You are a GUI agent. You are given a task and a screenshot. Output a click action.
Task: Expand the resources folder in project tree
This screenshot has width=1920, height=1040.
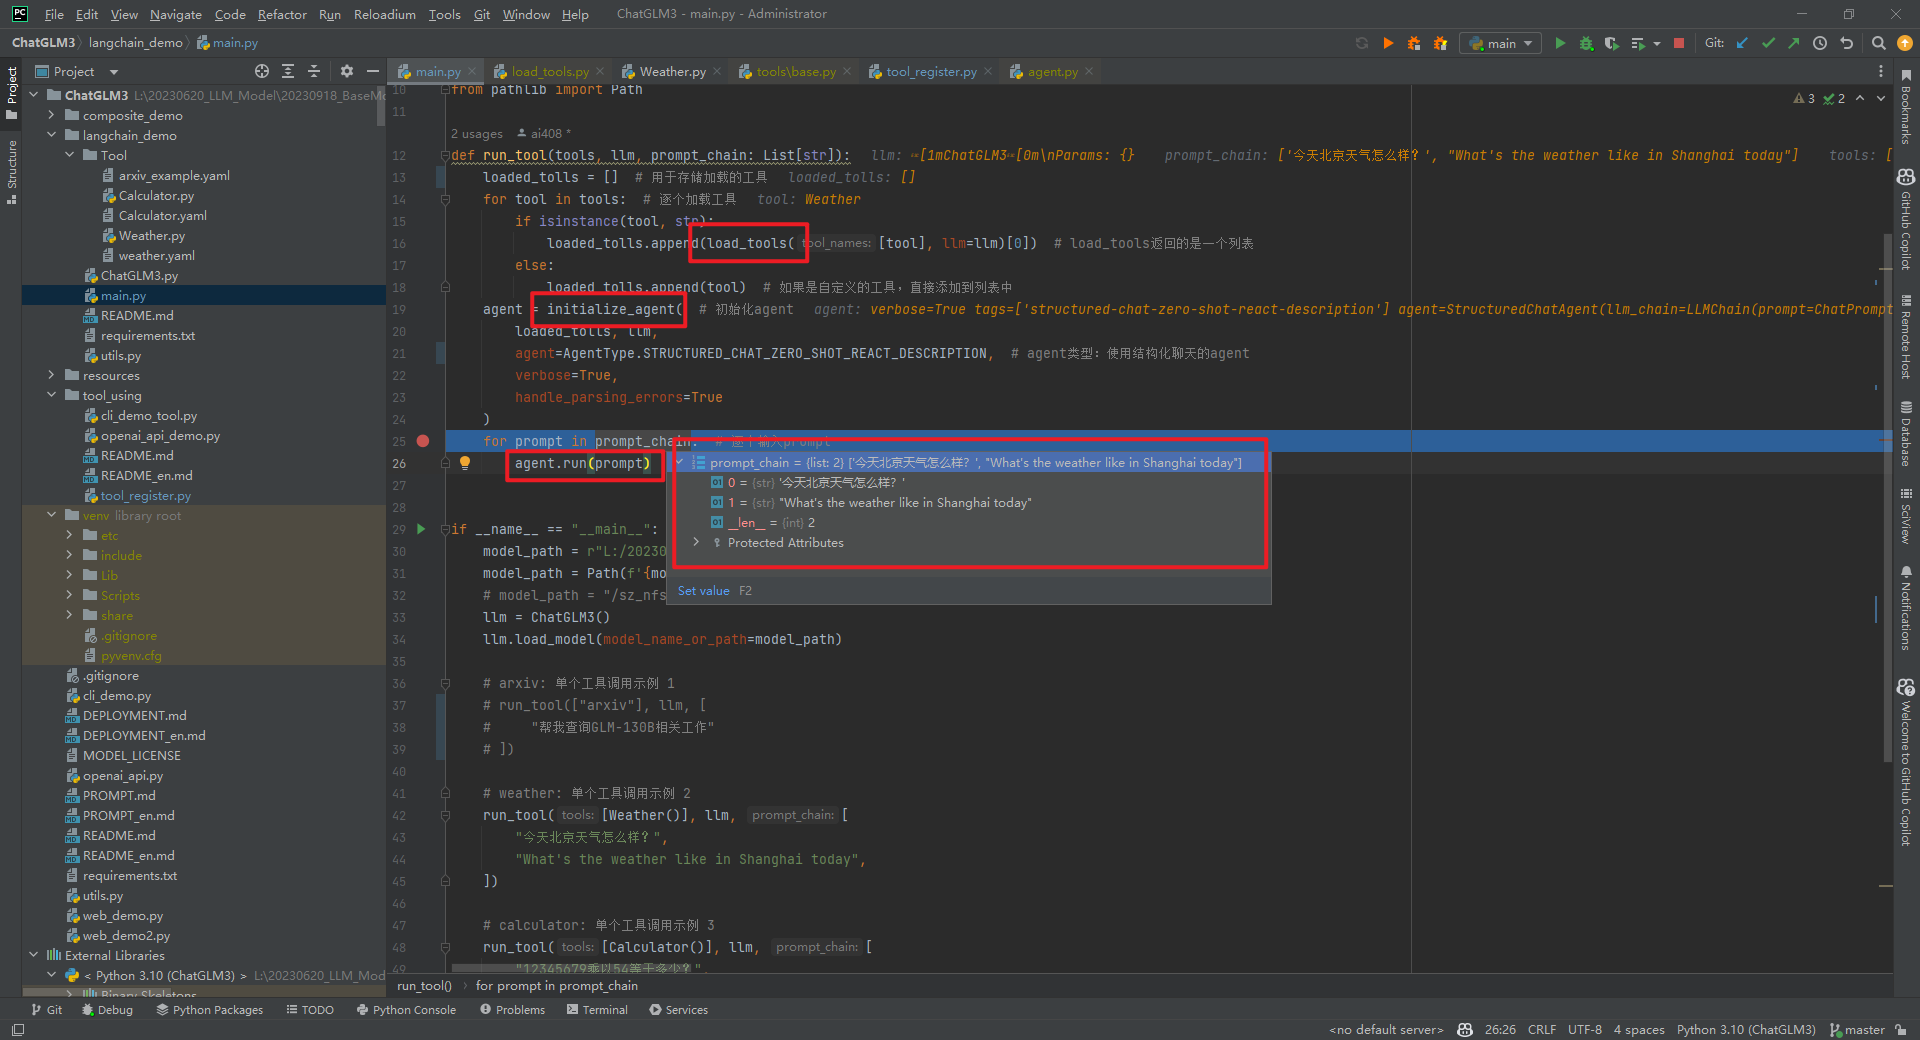(51, 375)
